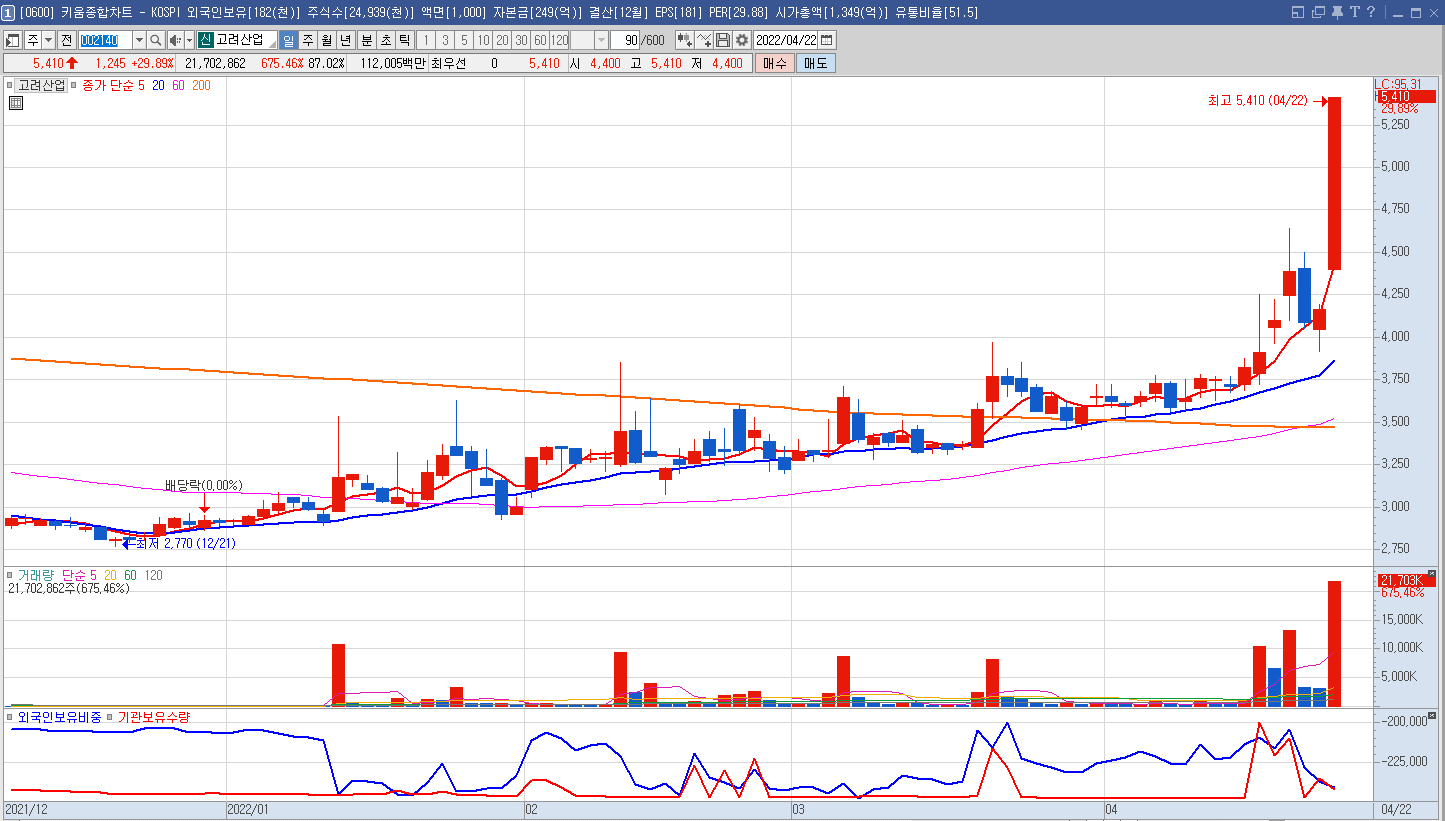1445x821 pixels.
Task: Open chart settings gear icon
Action: 741,40
